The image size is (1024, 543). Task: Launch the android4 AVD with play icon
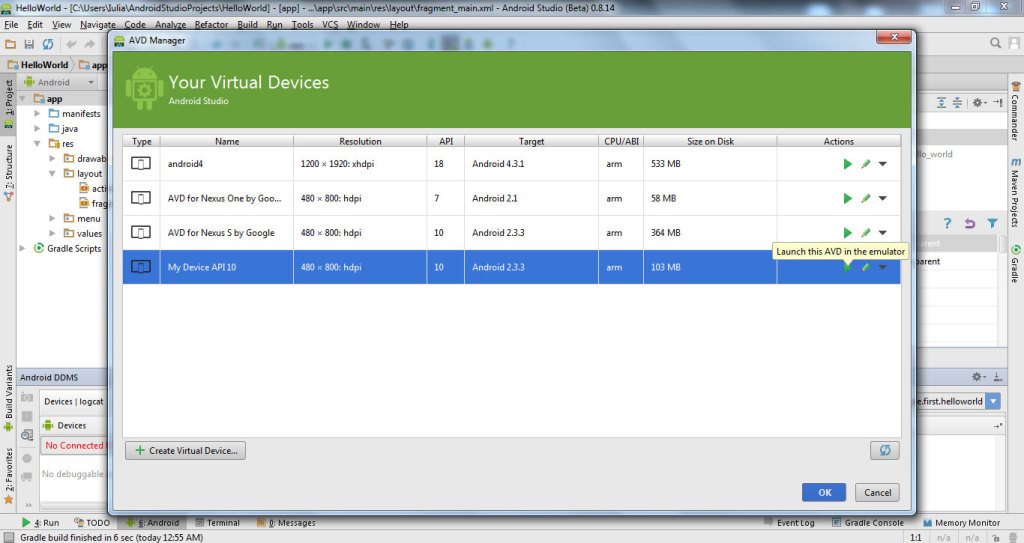pos(847,164)
